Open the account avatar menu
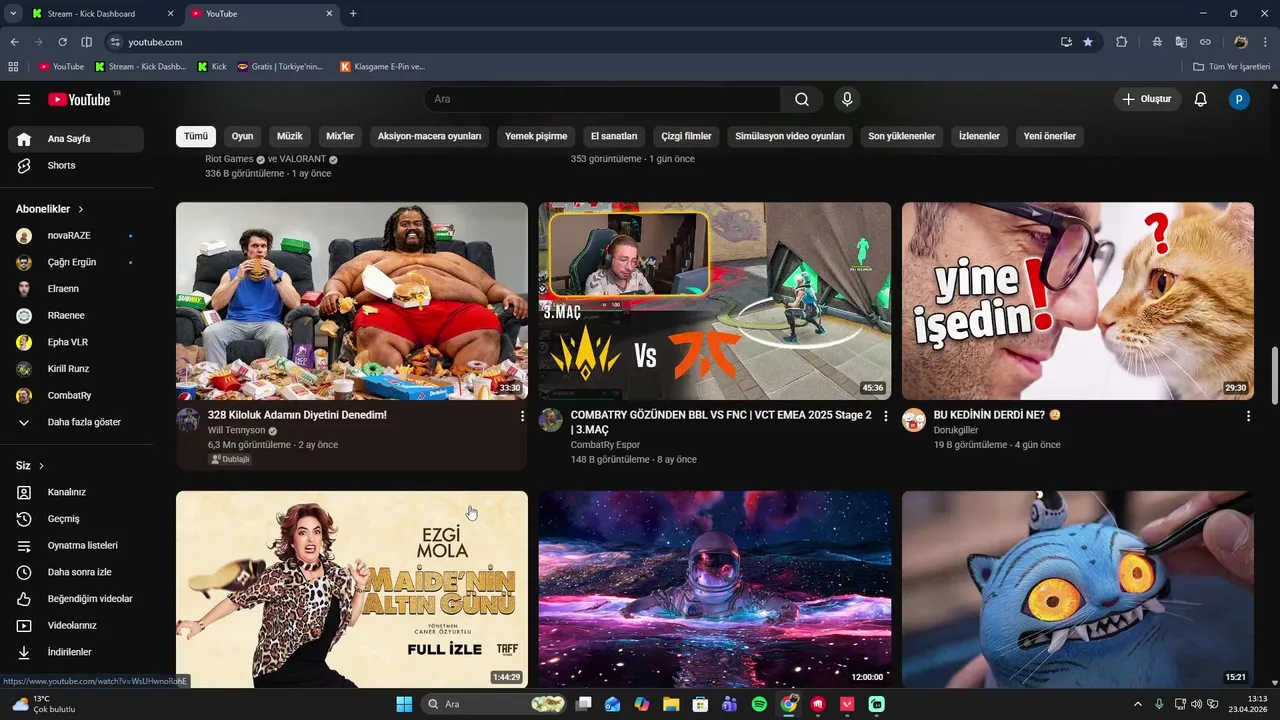The image size is (1280, 720). coord(1239,99)
